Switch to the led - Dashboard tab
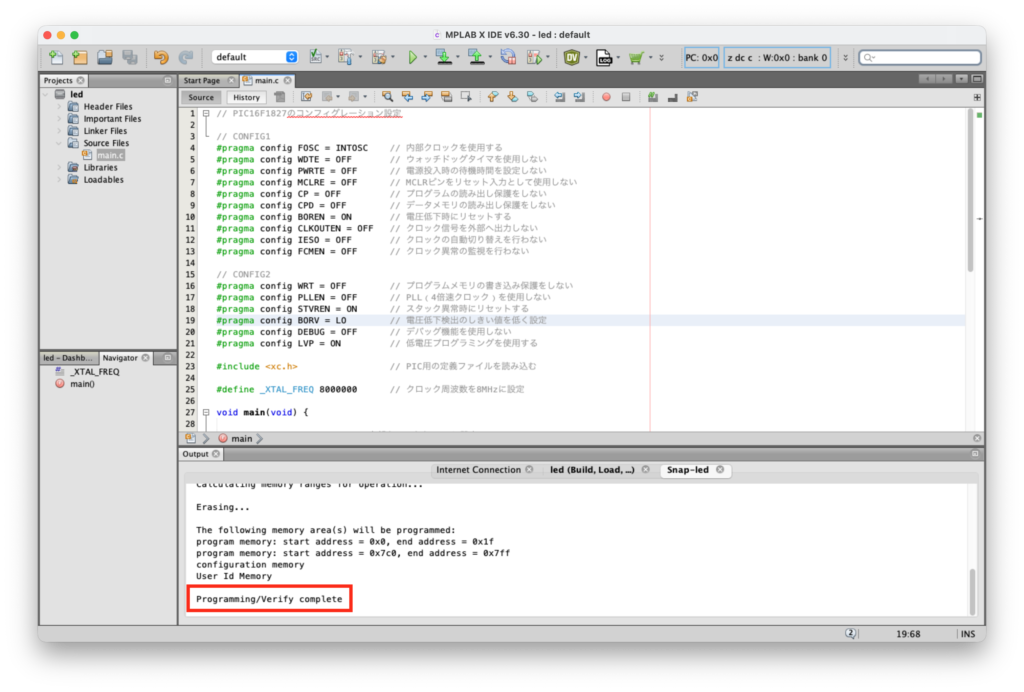This screenshot has height=692, width=1024. tap(68, 358)
